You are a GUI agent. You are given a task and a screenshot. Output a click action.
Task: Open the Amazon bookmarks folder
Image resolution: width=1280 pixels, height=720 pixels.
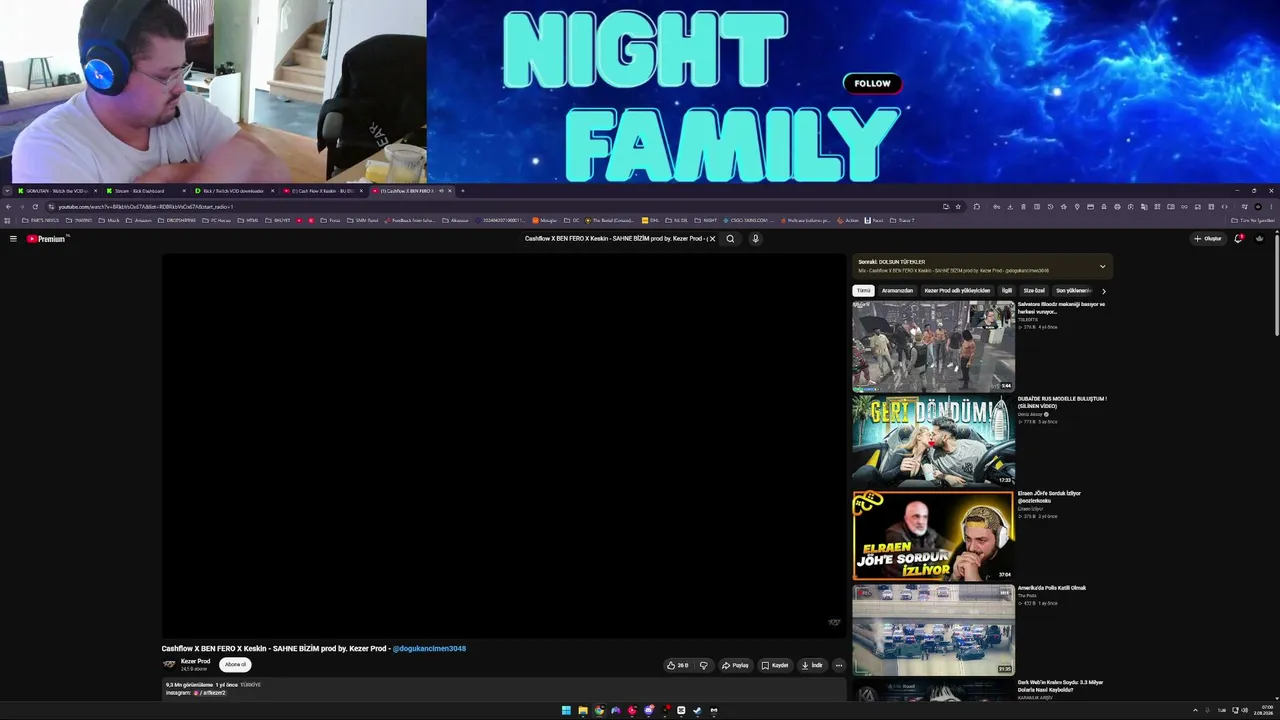click(x=139, y=220)
